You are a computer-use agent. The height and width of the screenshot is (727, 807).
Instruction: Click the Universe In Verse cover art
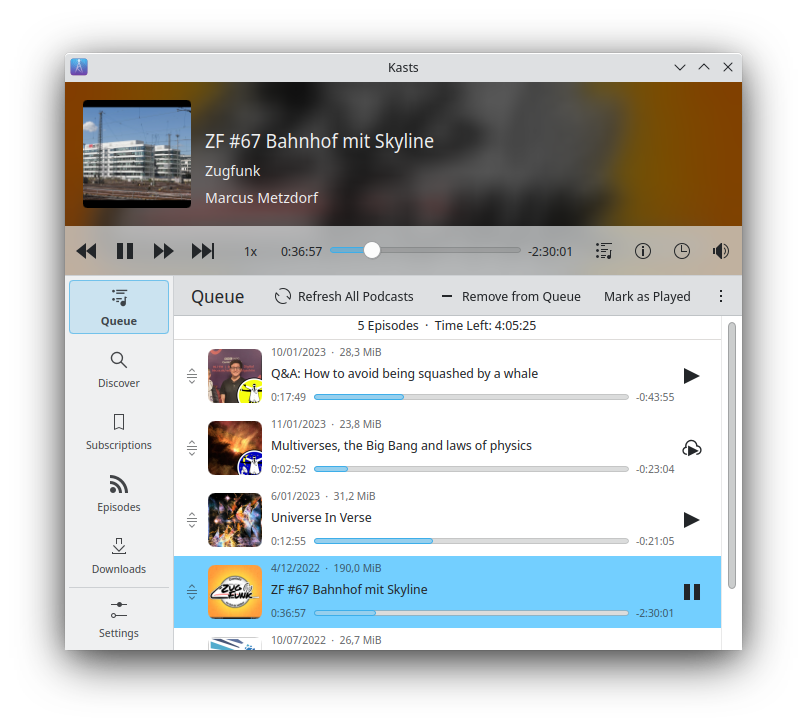[x=235, y=520]
